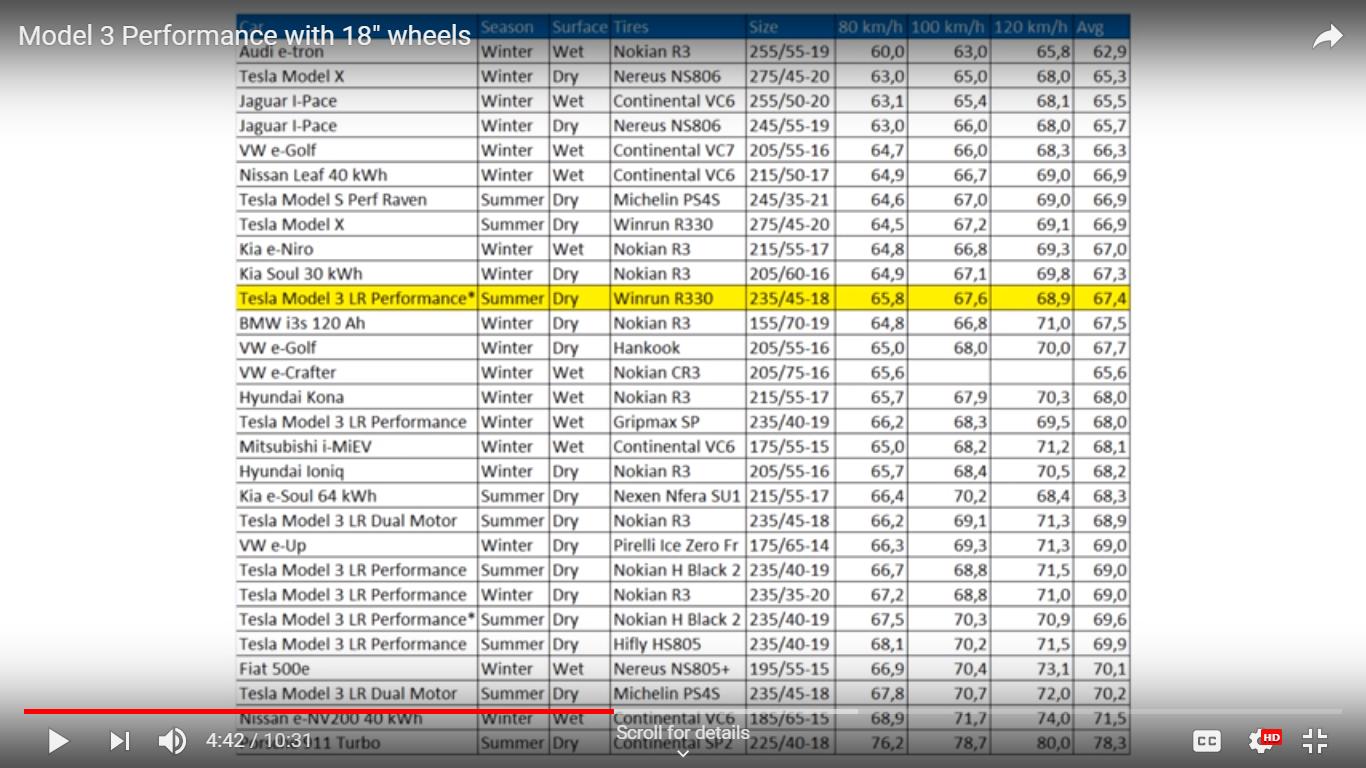The image size is (1366, 768).
Task: Click the 'Kia e-Soul 64 kWh' cell
Action: tap(357, 496)
